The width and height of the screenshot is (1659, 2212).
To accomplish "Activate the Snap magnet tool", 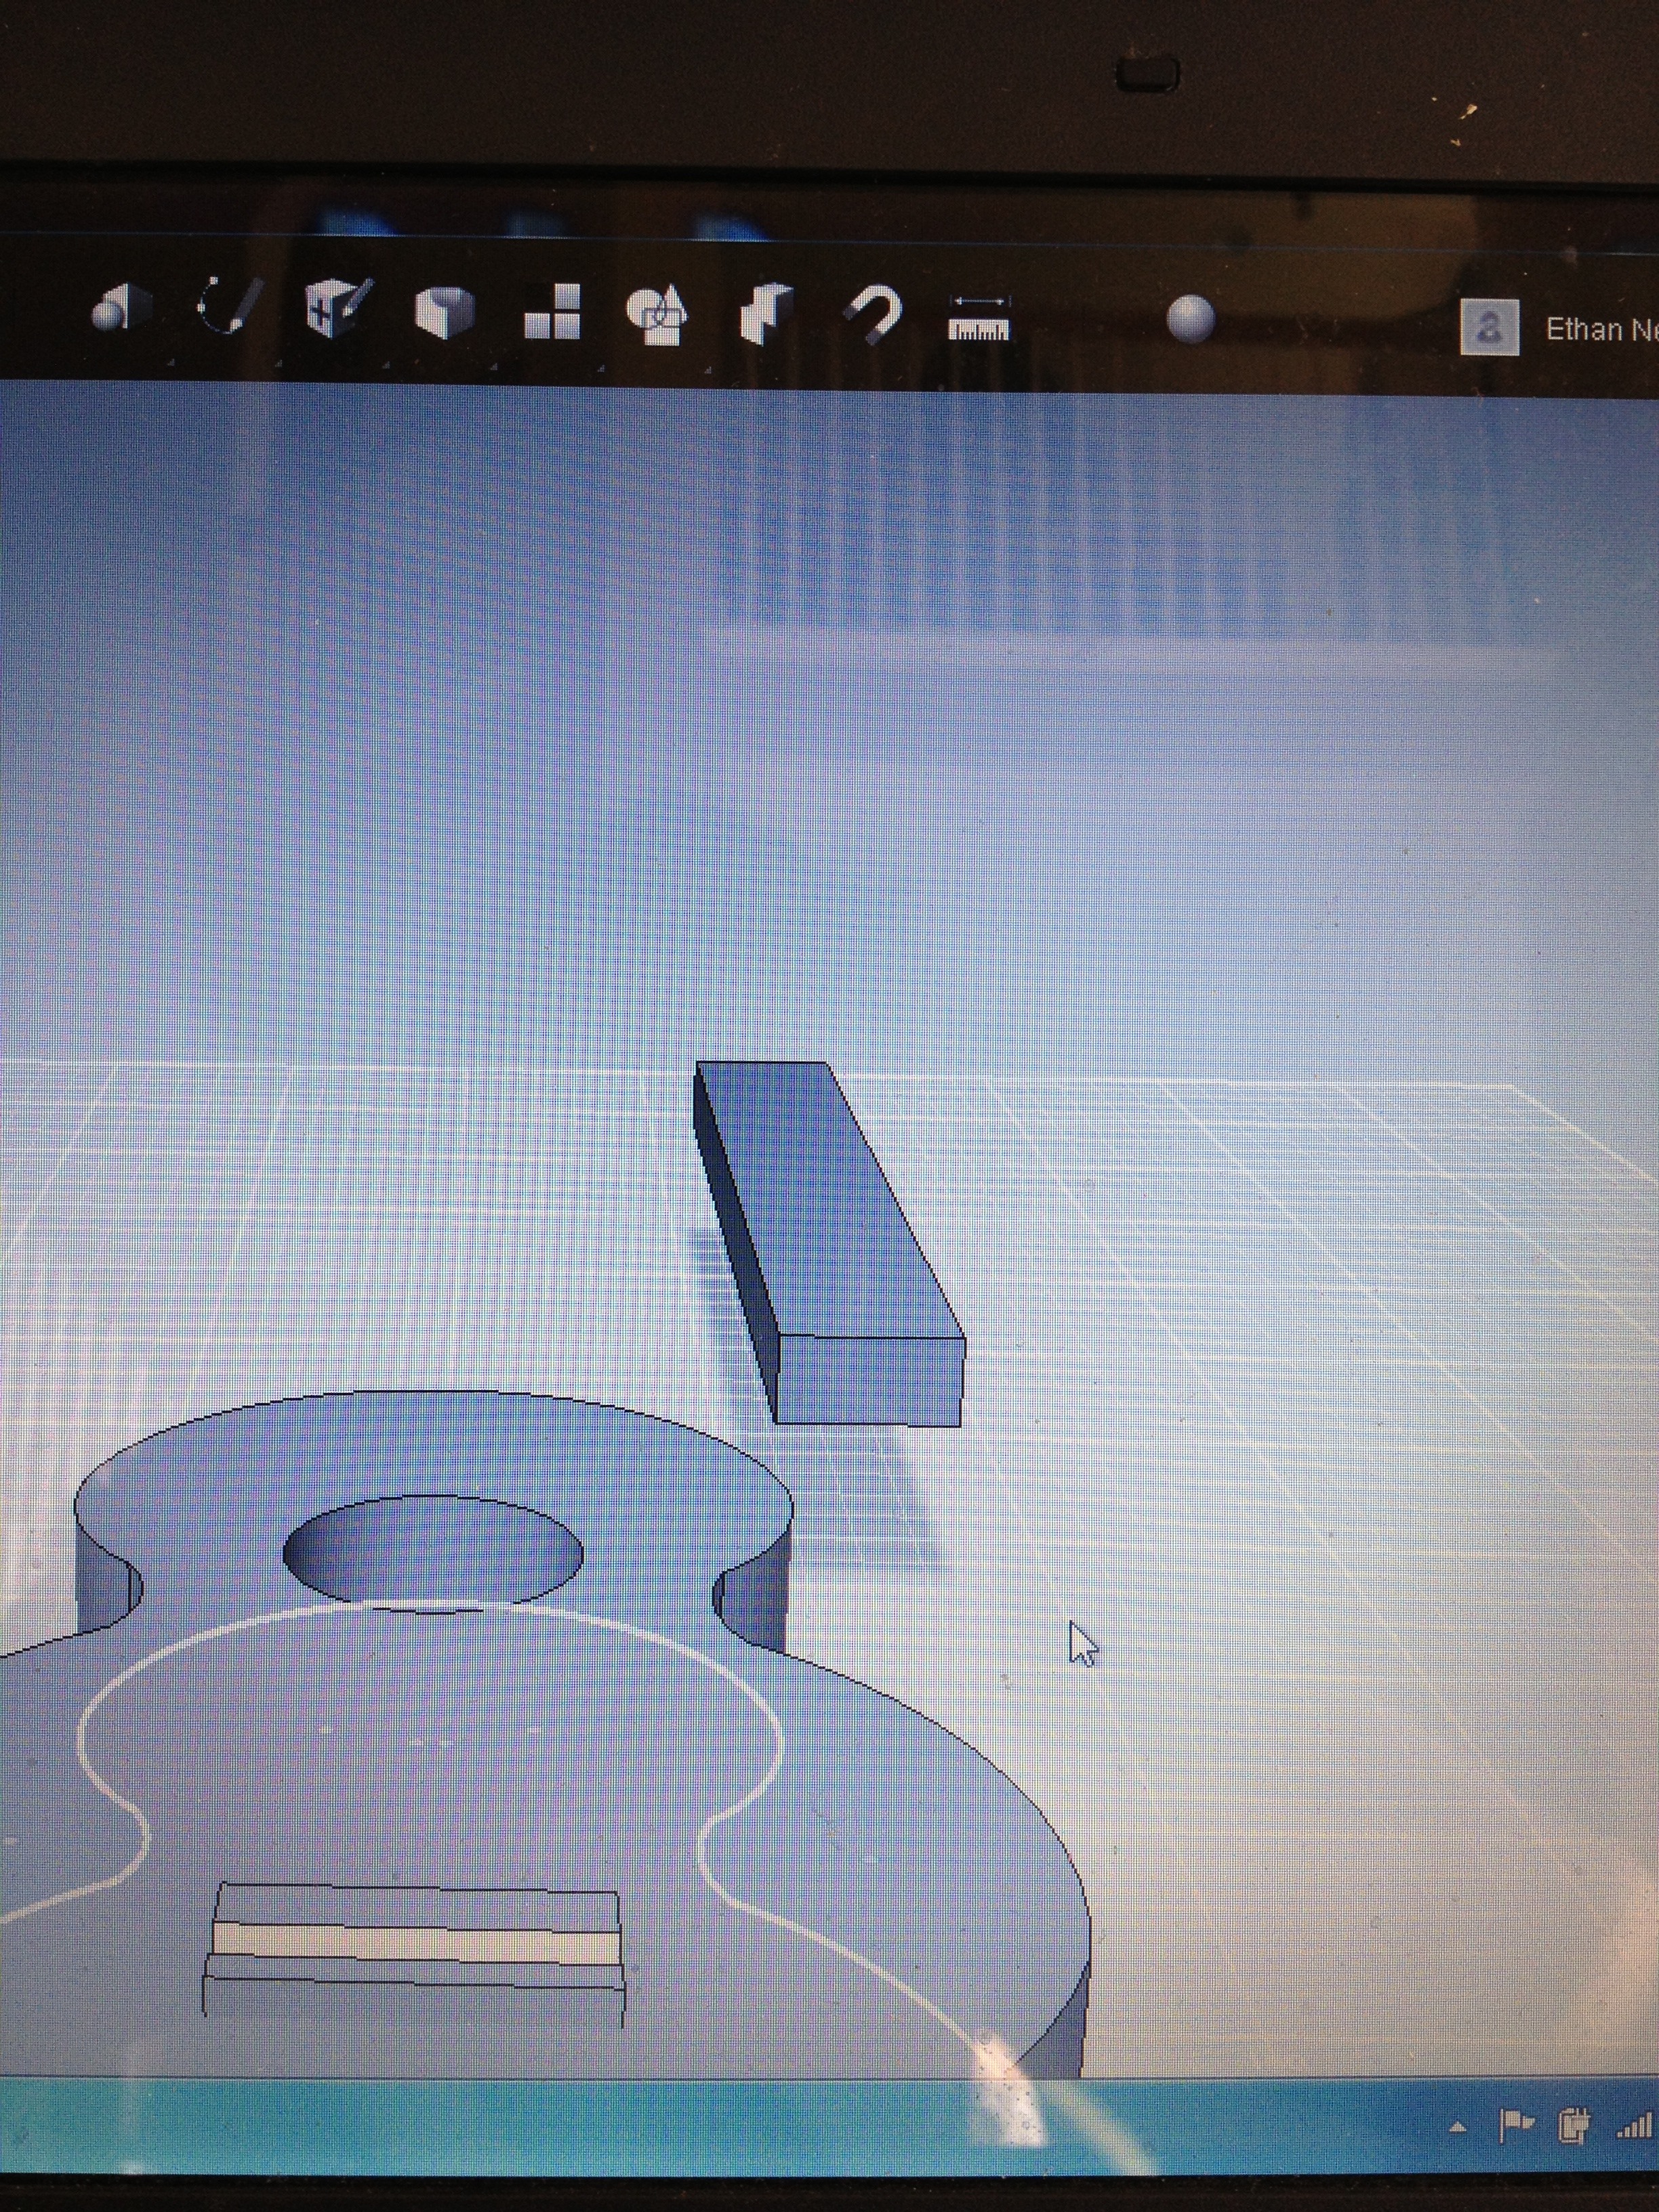I will click(x=872, y=316).
